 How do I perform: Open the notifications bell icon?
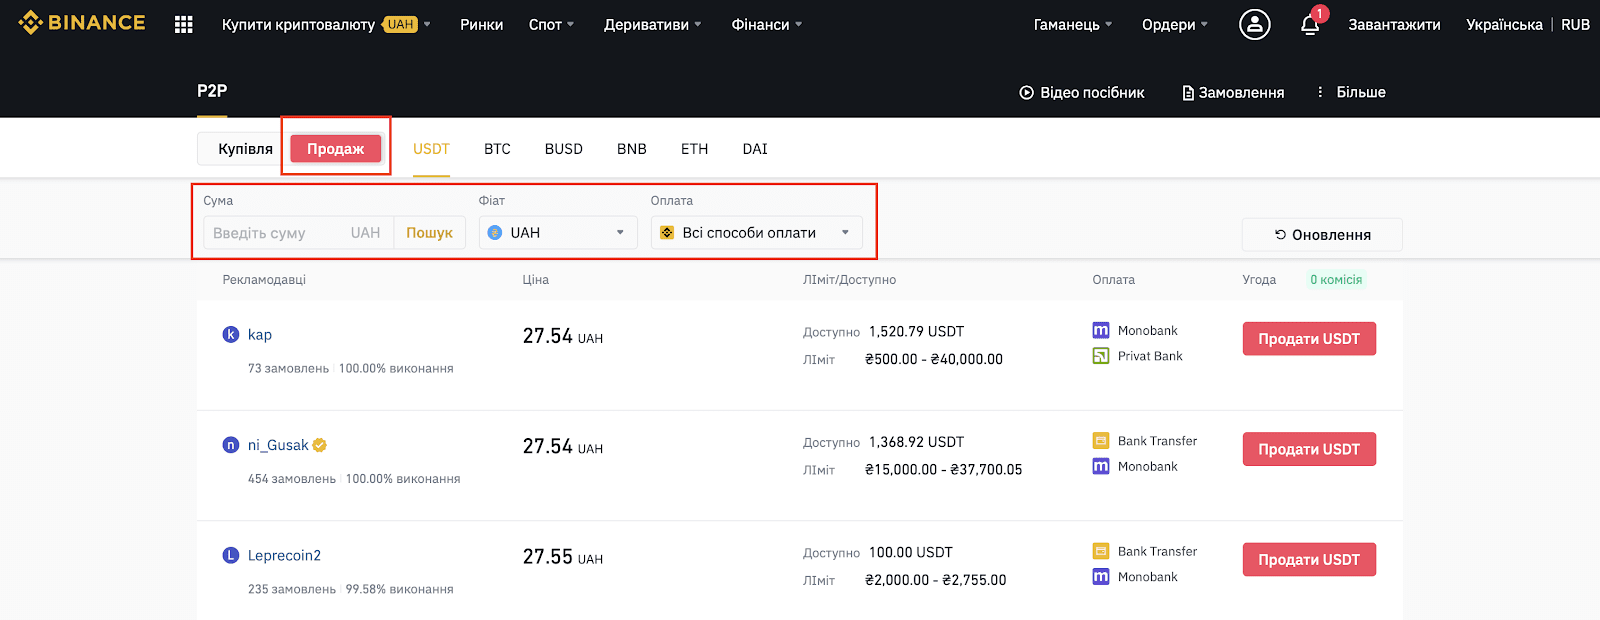(1310, 24)
